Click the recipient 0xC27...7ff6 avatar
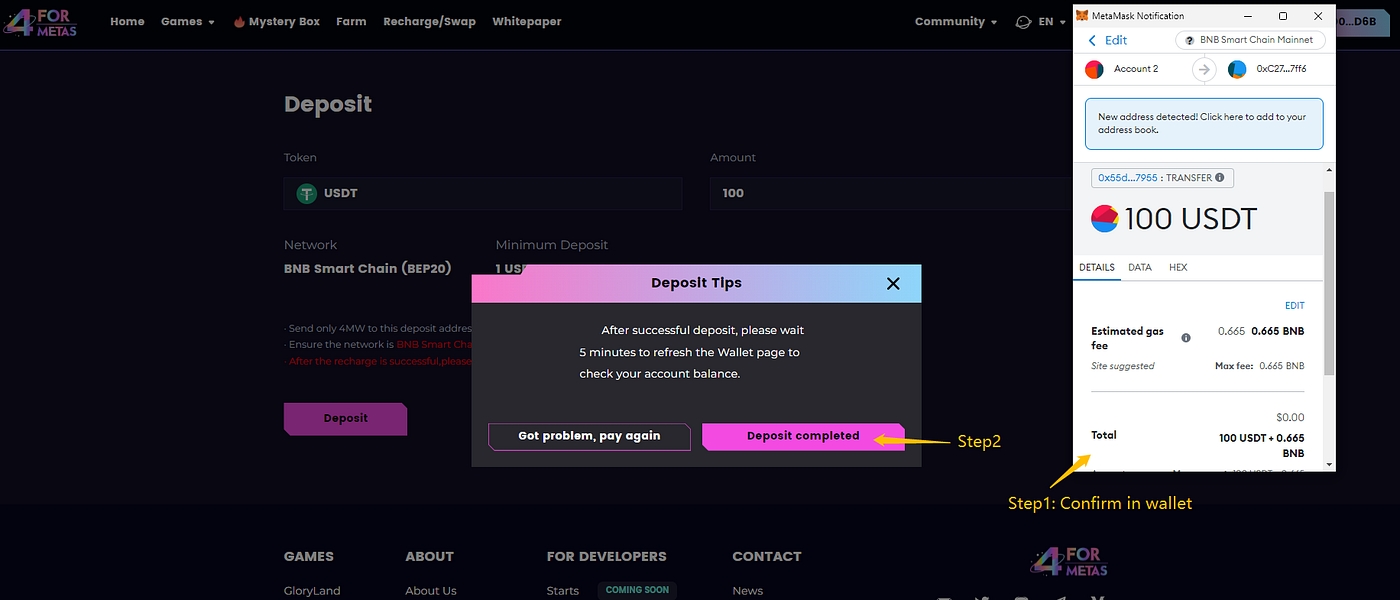Image resolution: width=1400 pixels, height=600 pixels. click(1237, 69)
